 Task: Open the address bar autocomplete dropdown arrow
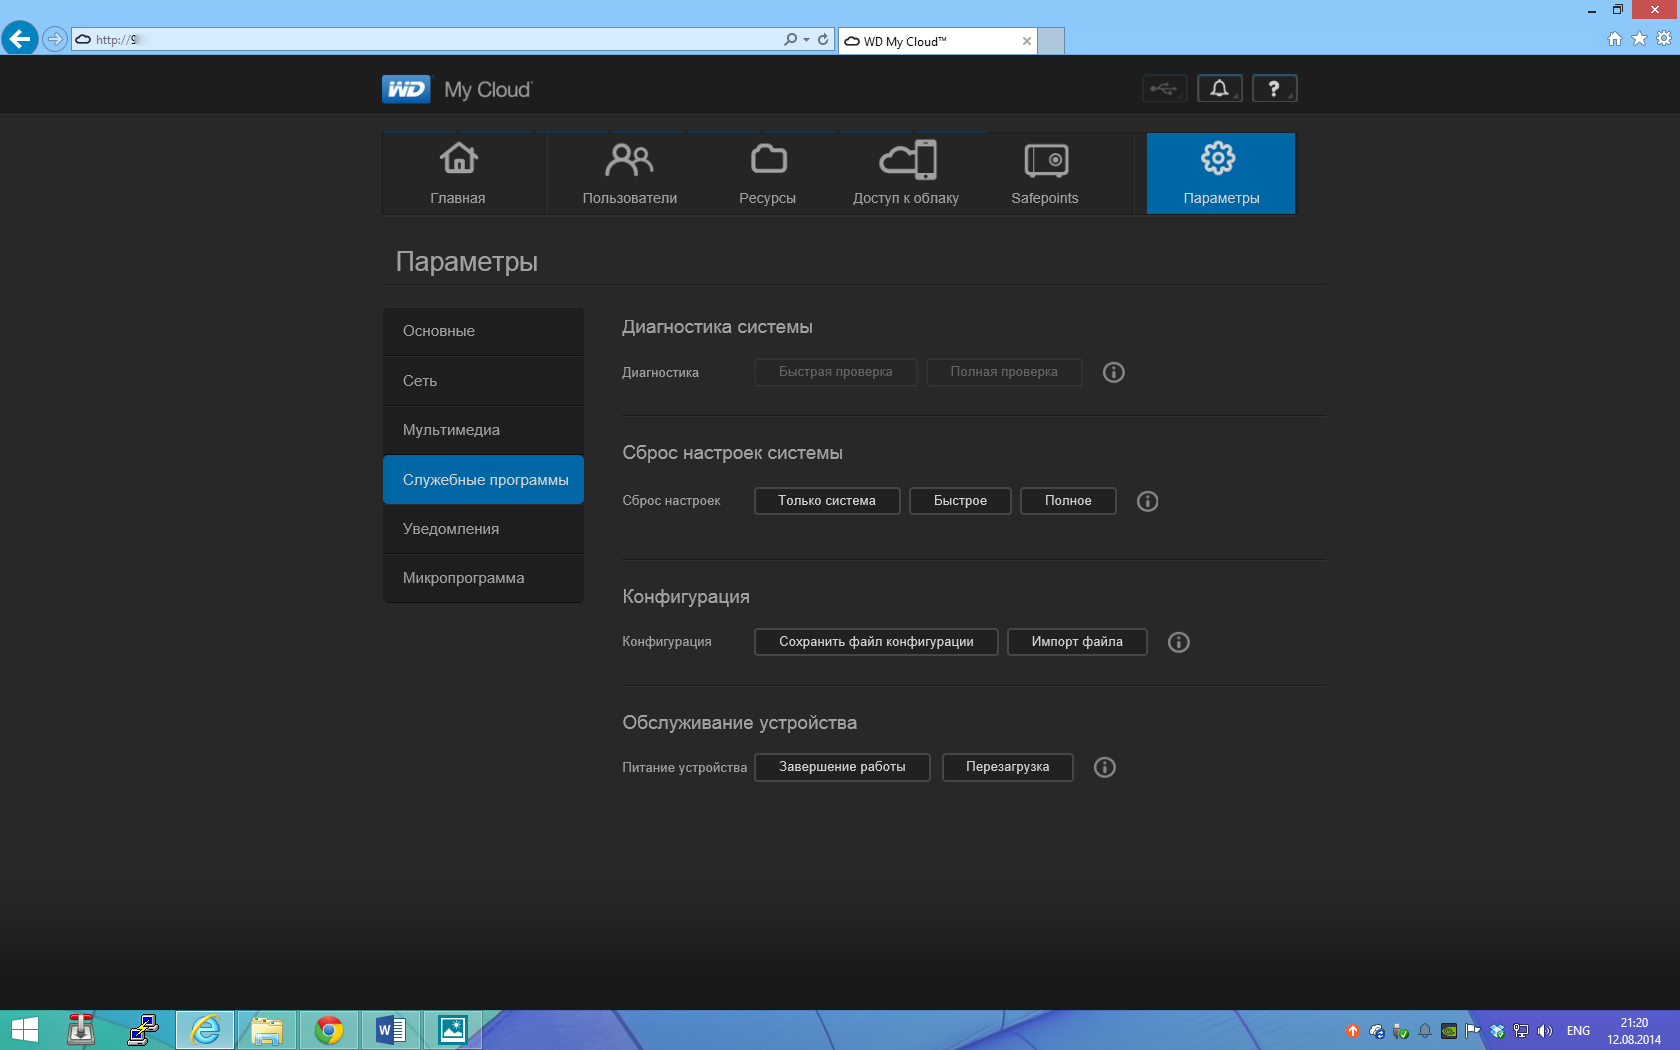tap(806, 40)
